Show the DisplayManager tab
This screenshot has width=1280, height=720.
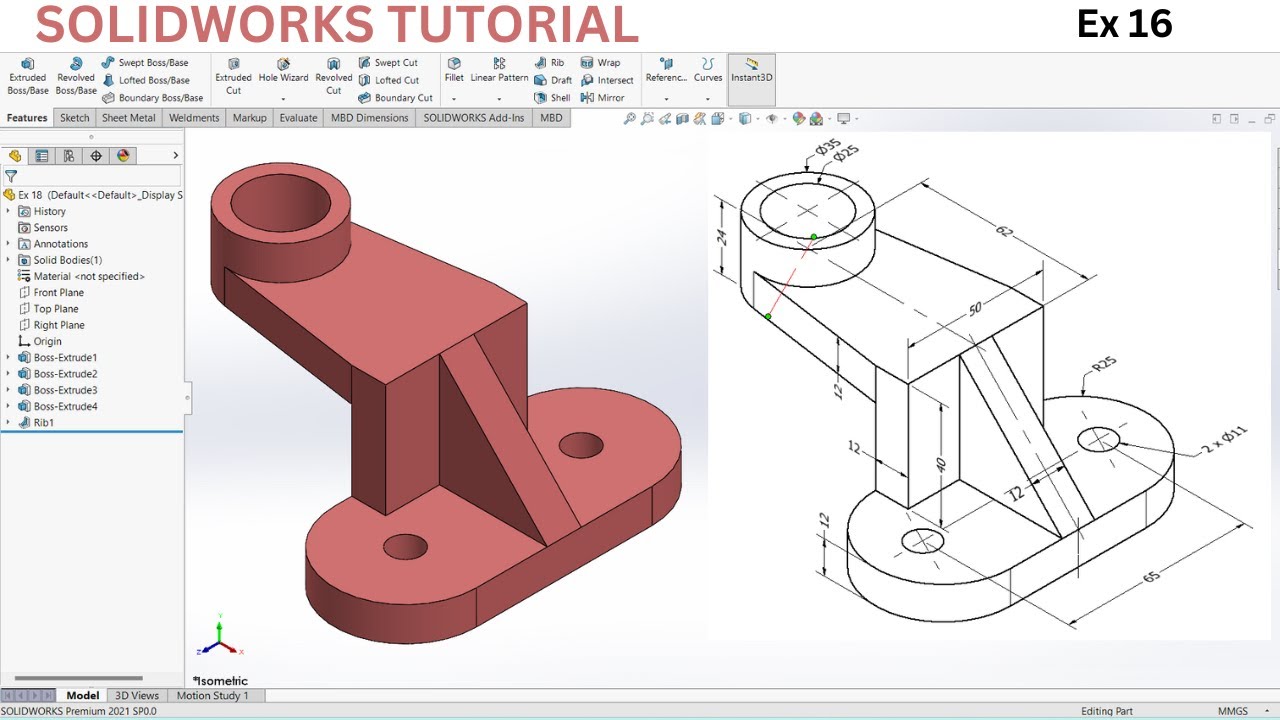(x=123, y=155)
